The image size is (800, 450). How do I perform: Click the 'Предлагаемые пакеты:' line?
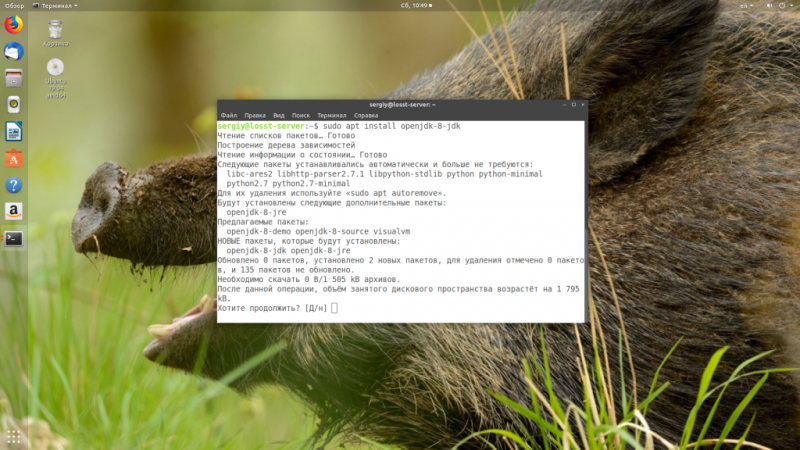263,222
